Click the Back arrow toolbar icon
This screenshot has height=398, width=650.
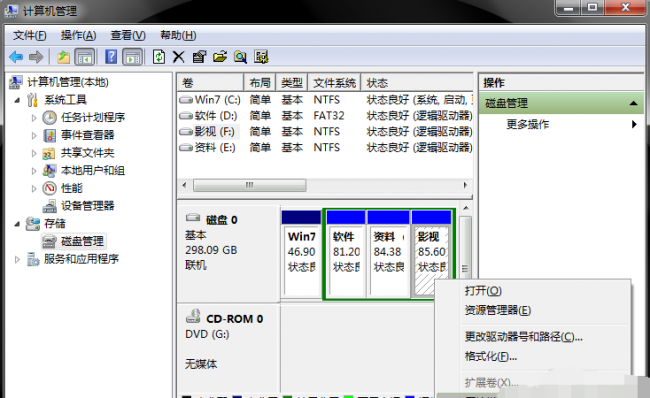click(x=16, y=57)
